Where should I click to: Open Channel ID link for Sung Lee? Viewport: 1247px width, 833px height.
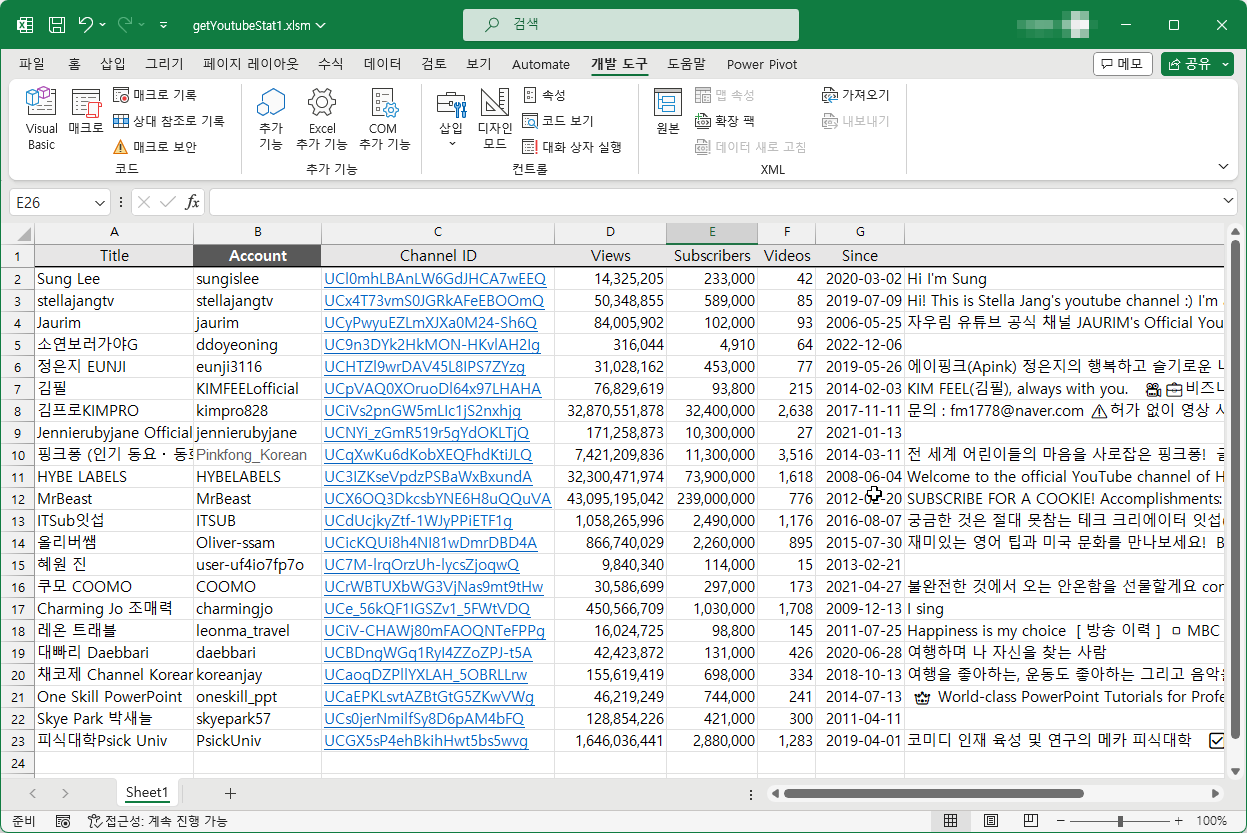coord(435,279)
